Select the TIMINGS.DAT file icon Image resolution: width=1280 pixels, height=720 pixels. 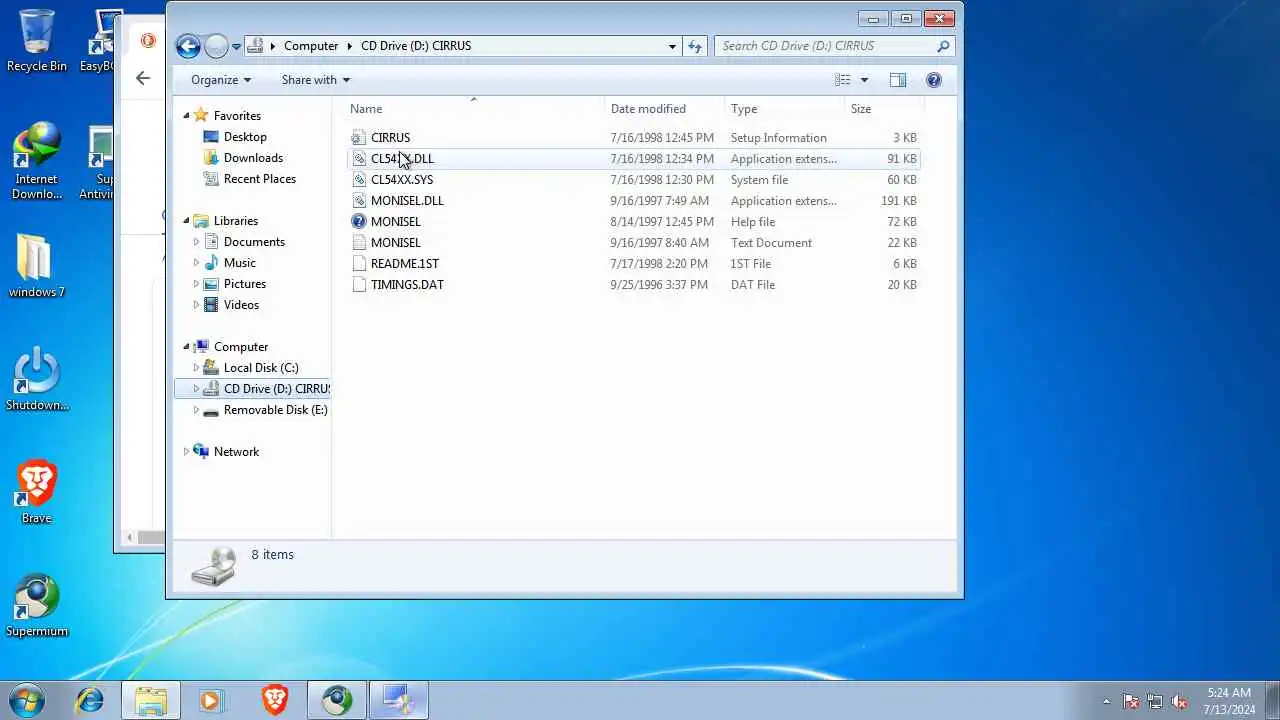pyautogui.click(x=359, y=285)
